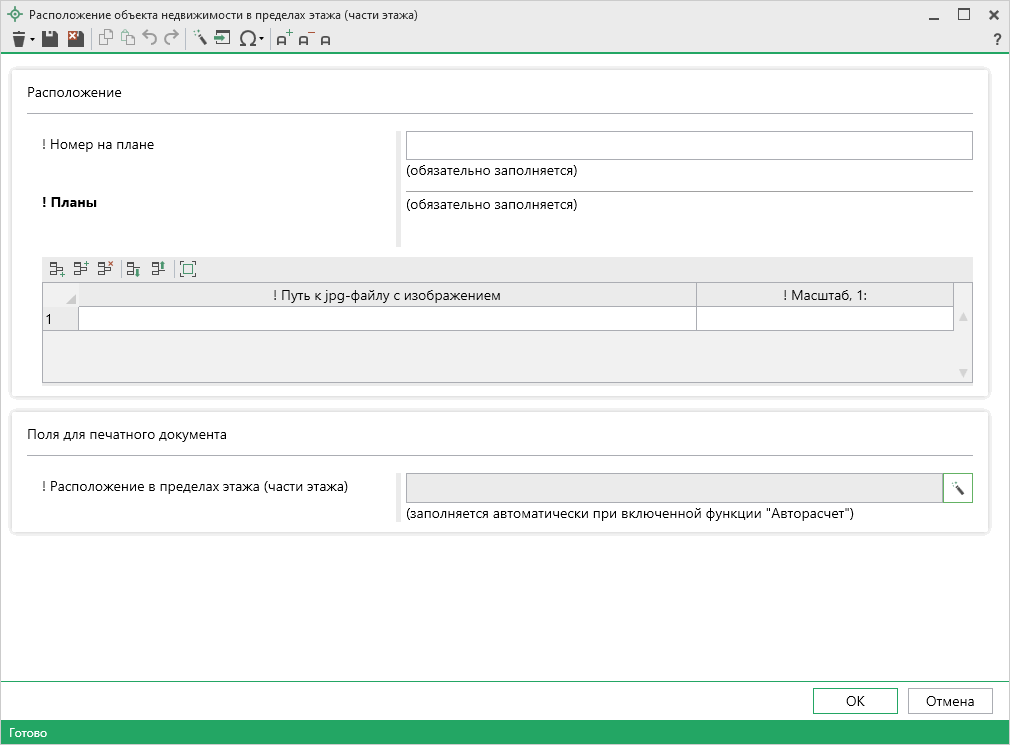Click the Save floppy disk icon

click(x=50, y=39)
